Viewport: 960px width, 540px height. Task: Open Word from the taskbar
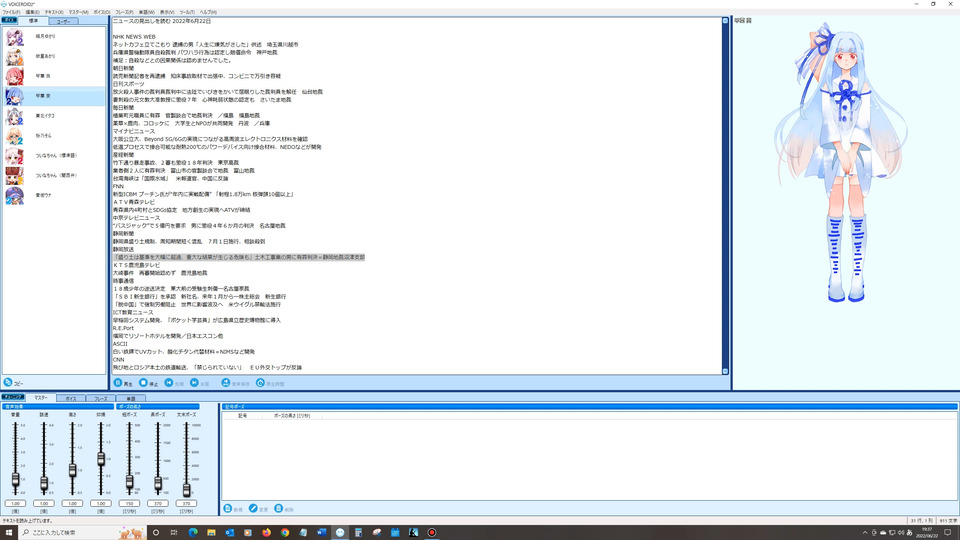(321, 533)
